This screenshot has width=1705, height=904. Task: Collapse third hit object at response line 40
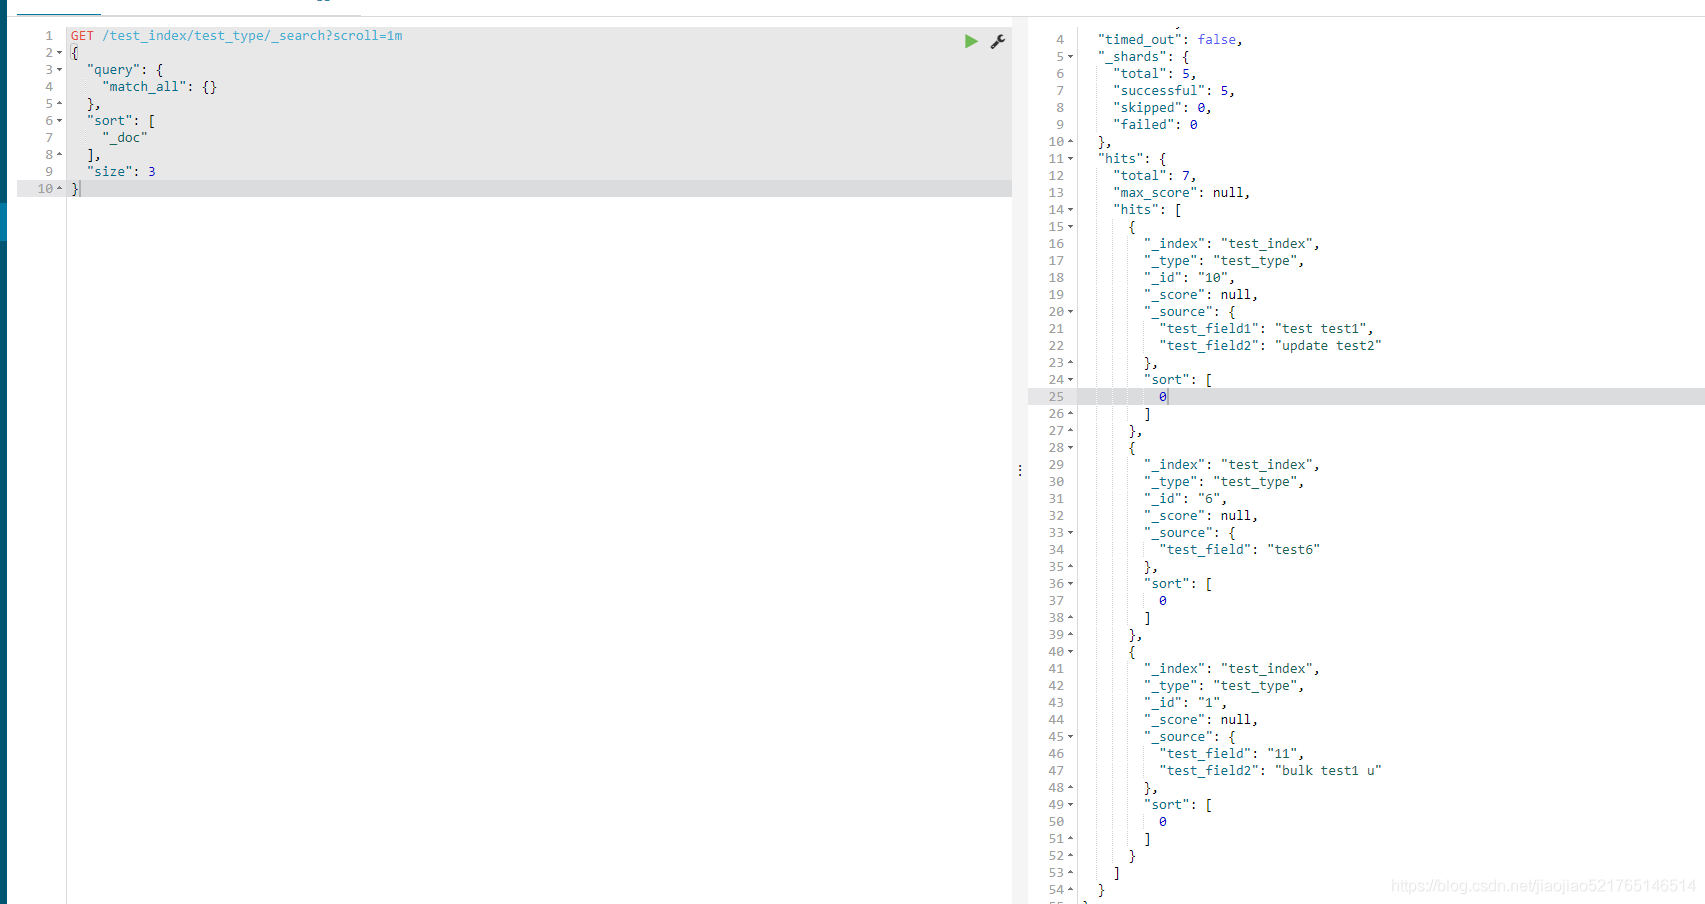(x=1071, y=651)
